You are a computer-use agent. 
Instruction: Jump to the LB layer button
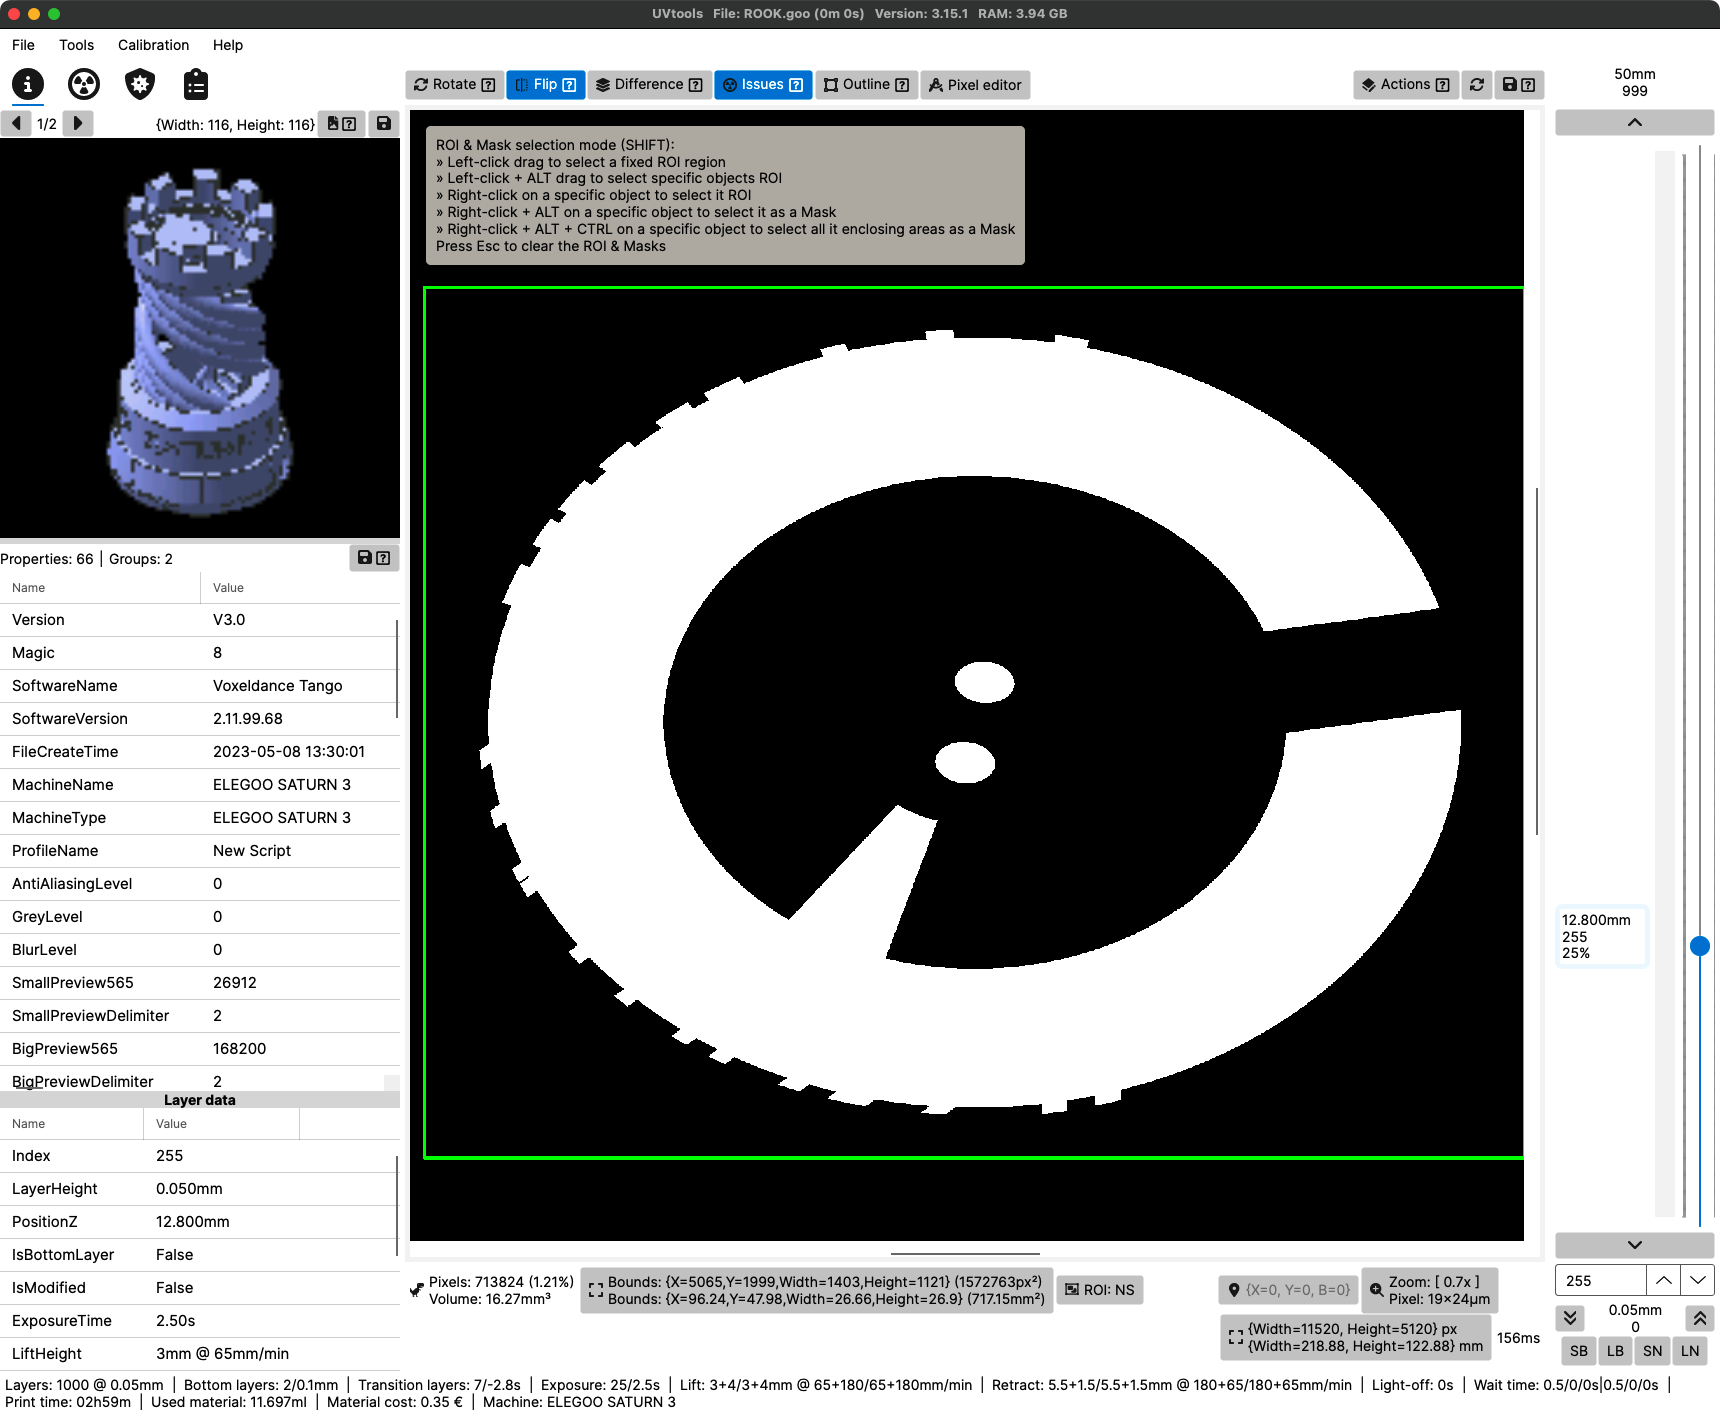pyautogui.click(x=1615, y=1351)
